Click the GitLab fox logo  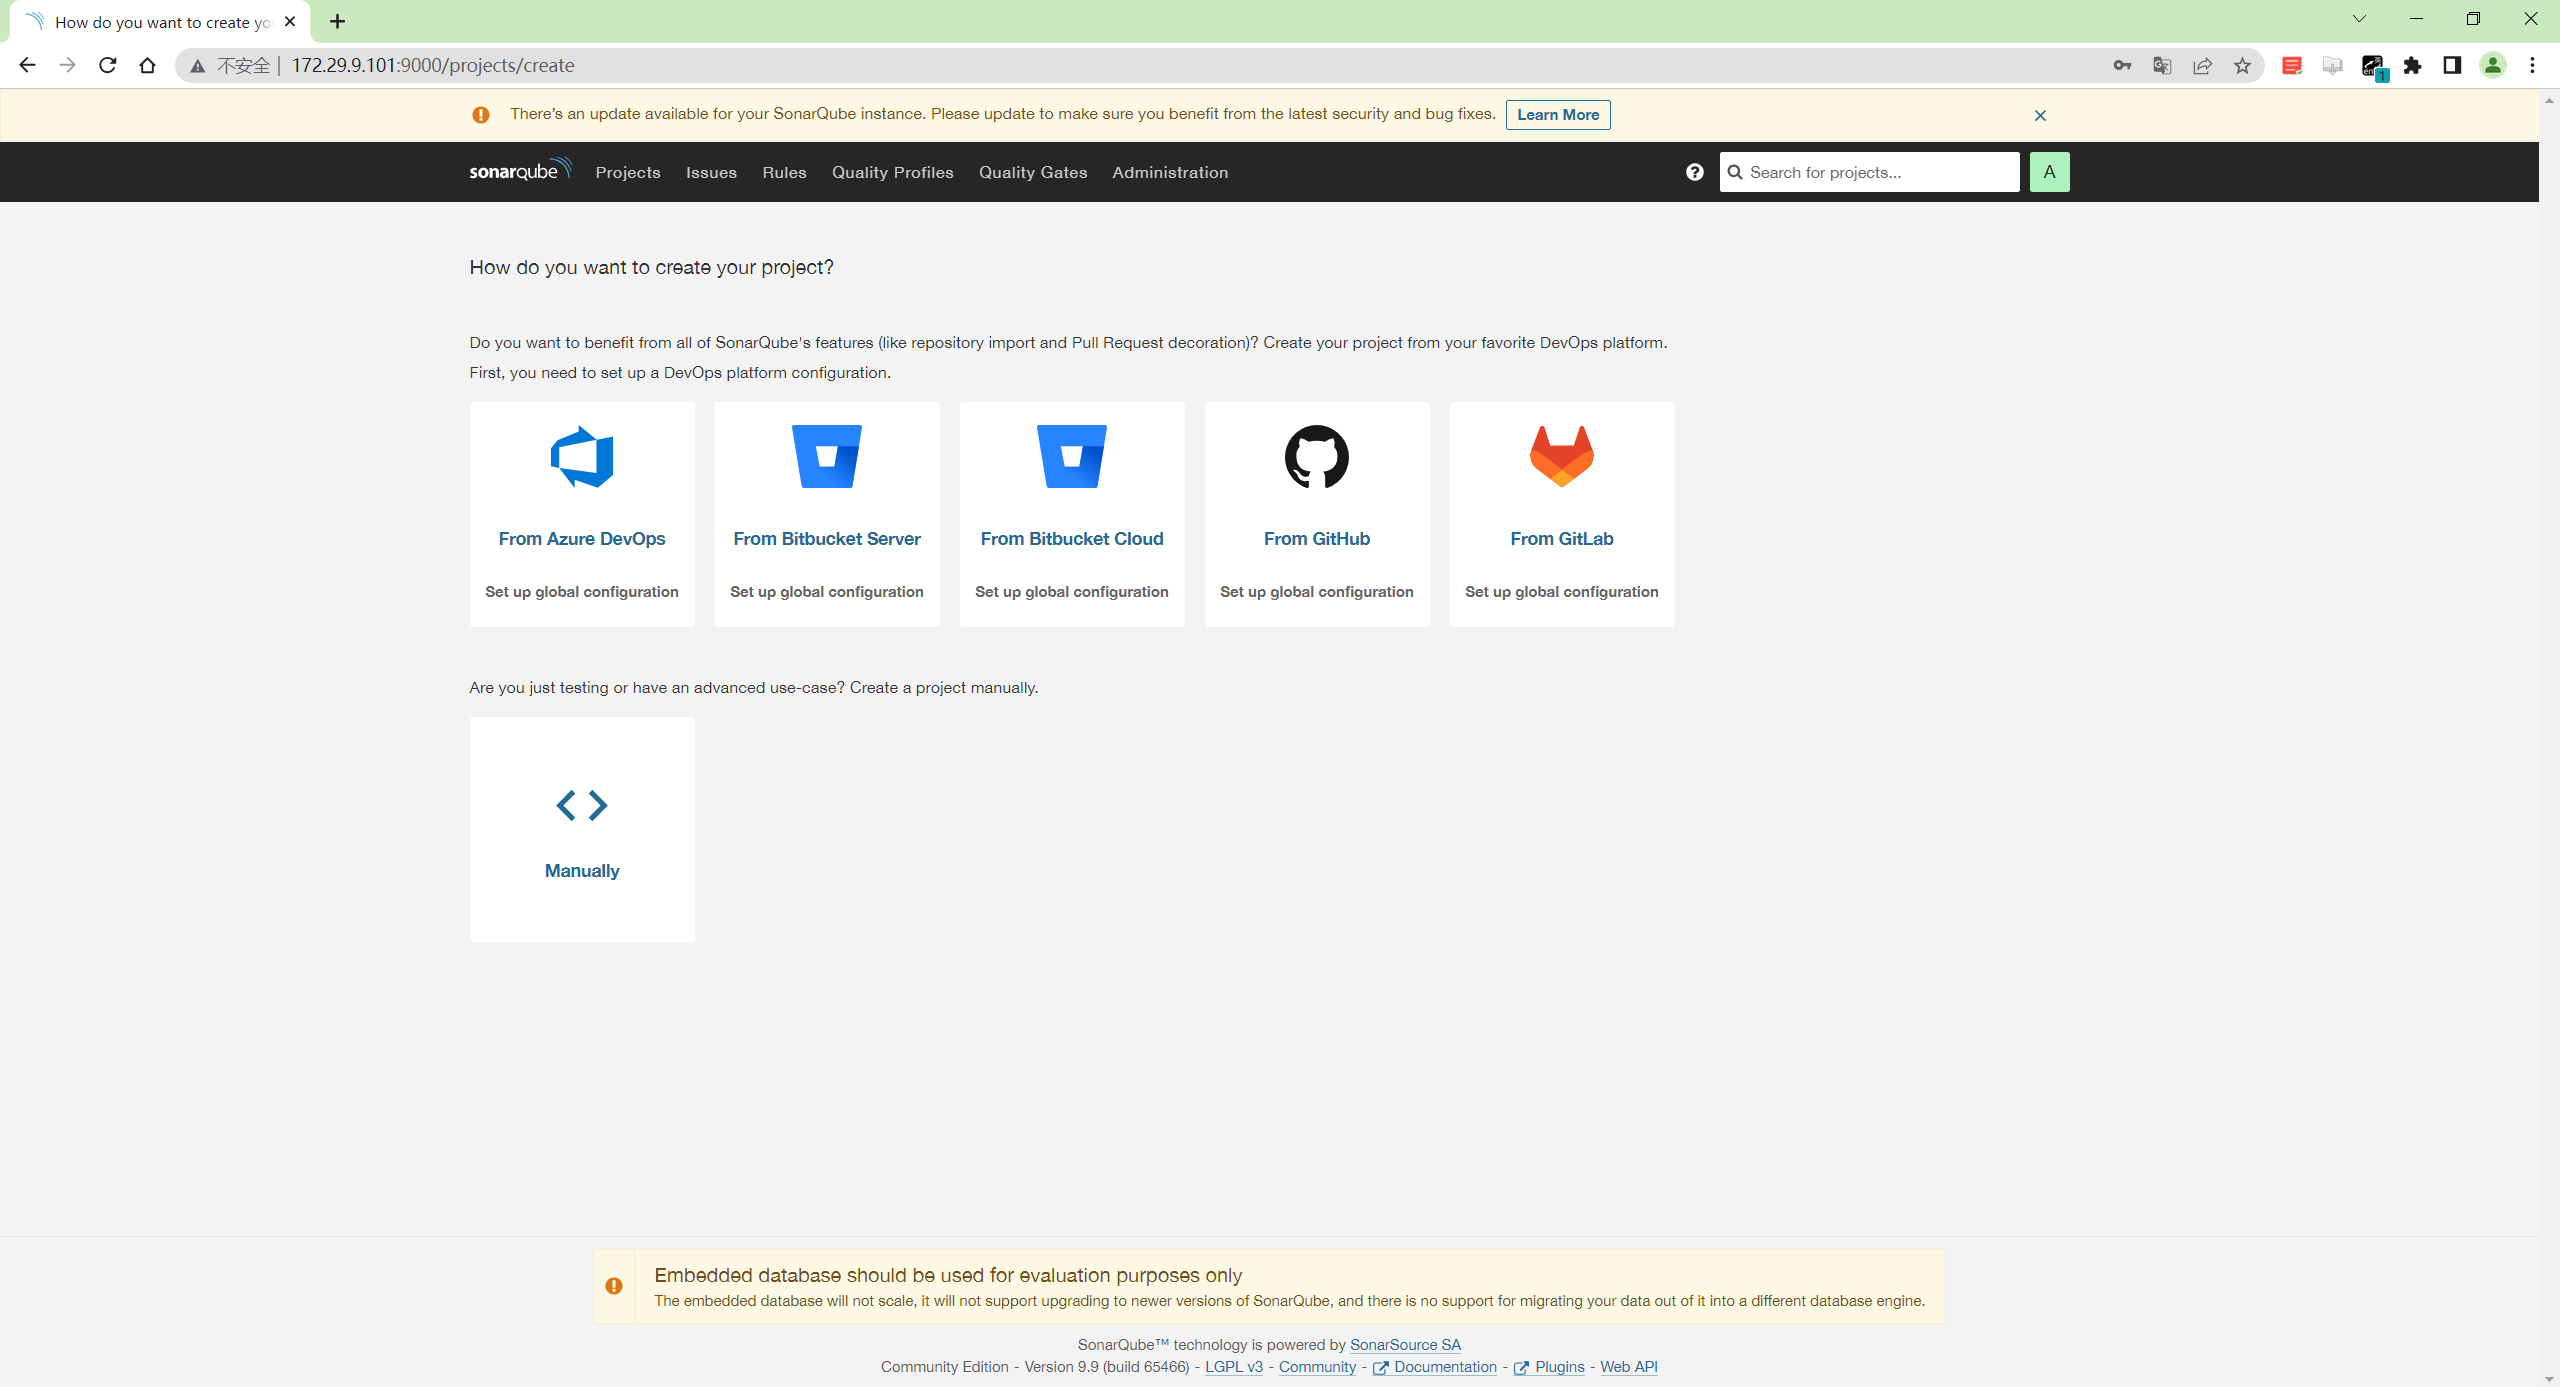pyautogui.click(x=1562, y=457)
